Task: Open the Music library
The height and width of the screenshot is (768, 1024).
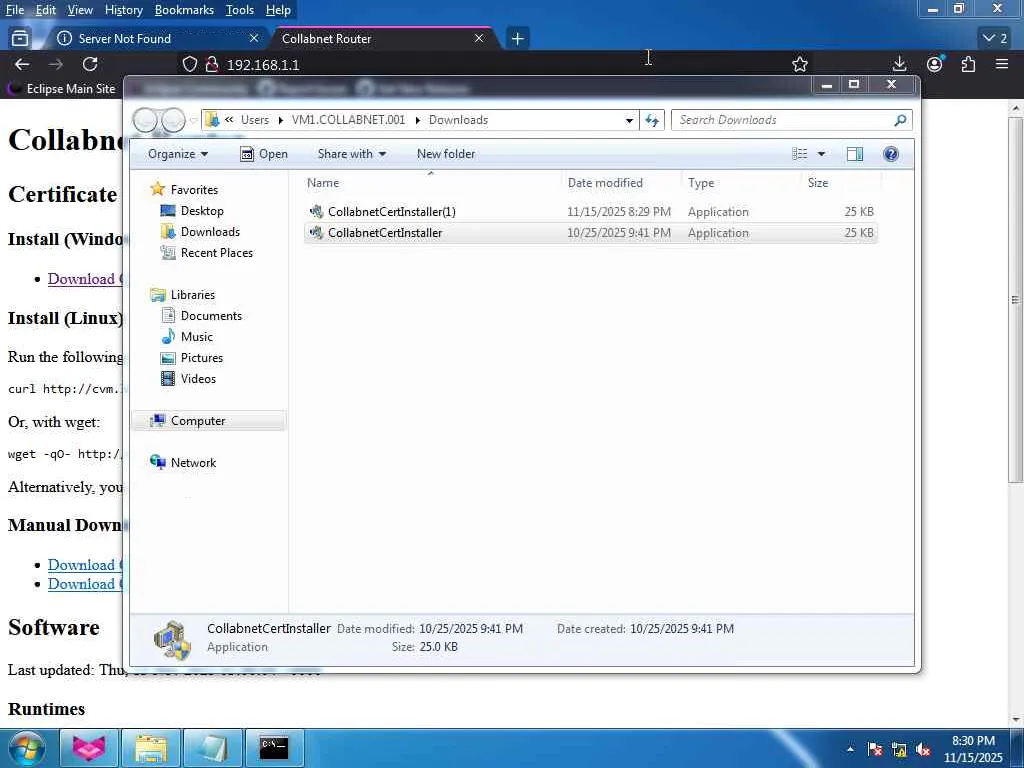Action: click(x=197, y=336)
